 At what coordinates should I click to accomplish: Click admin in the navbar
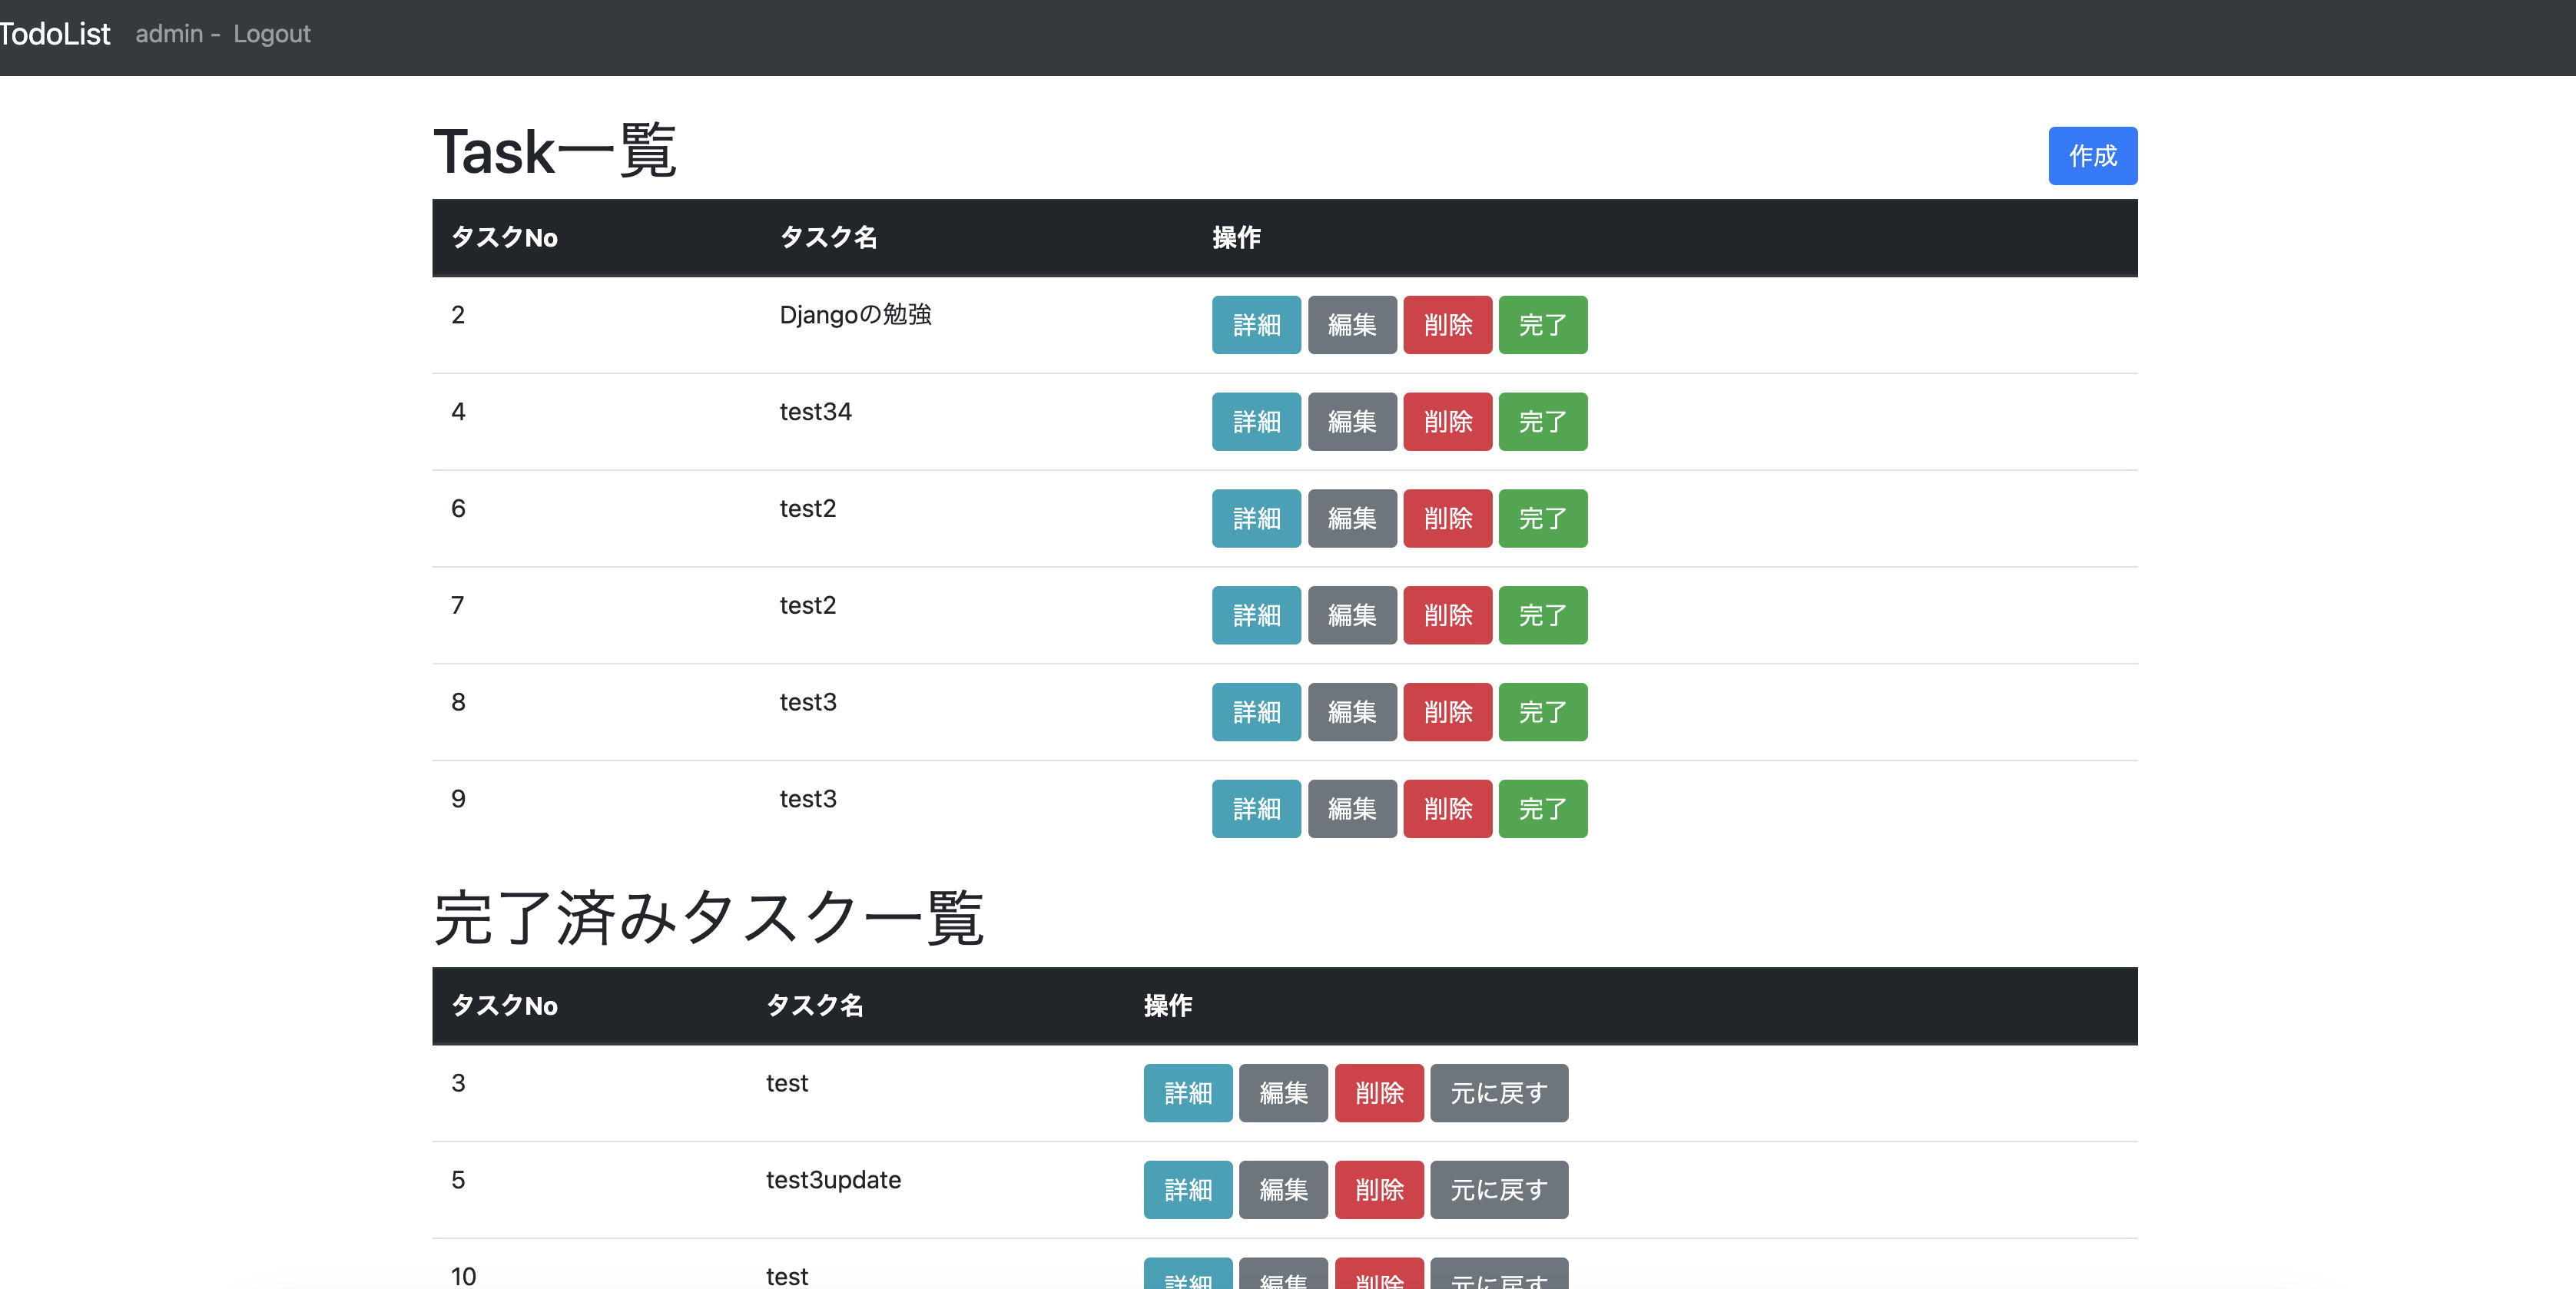pyautogui.click(x=170, y=33)
